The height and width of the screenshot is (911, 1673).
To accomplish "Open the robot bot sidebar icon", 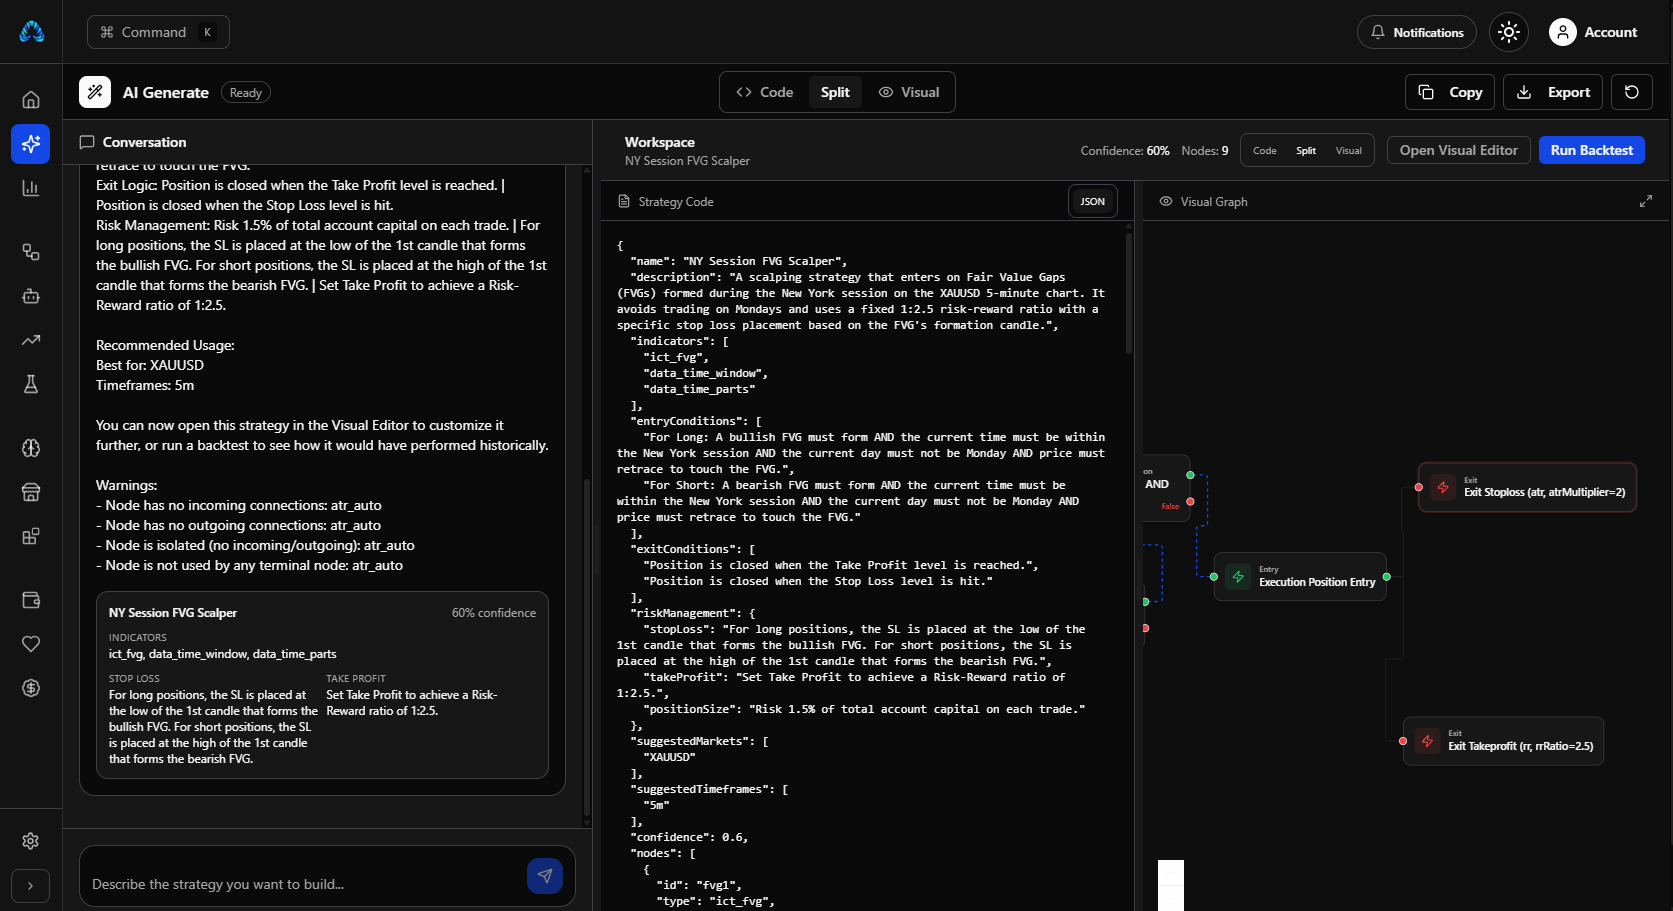I will 31,296.
